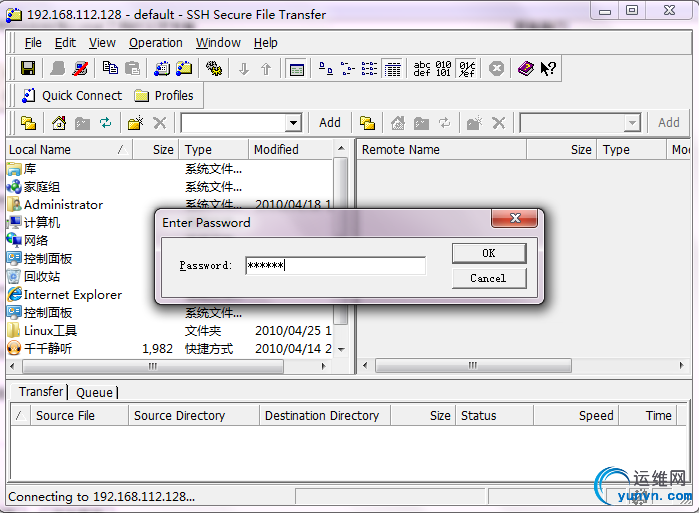Sort local list by Modified column

pos(290,150)
